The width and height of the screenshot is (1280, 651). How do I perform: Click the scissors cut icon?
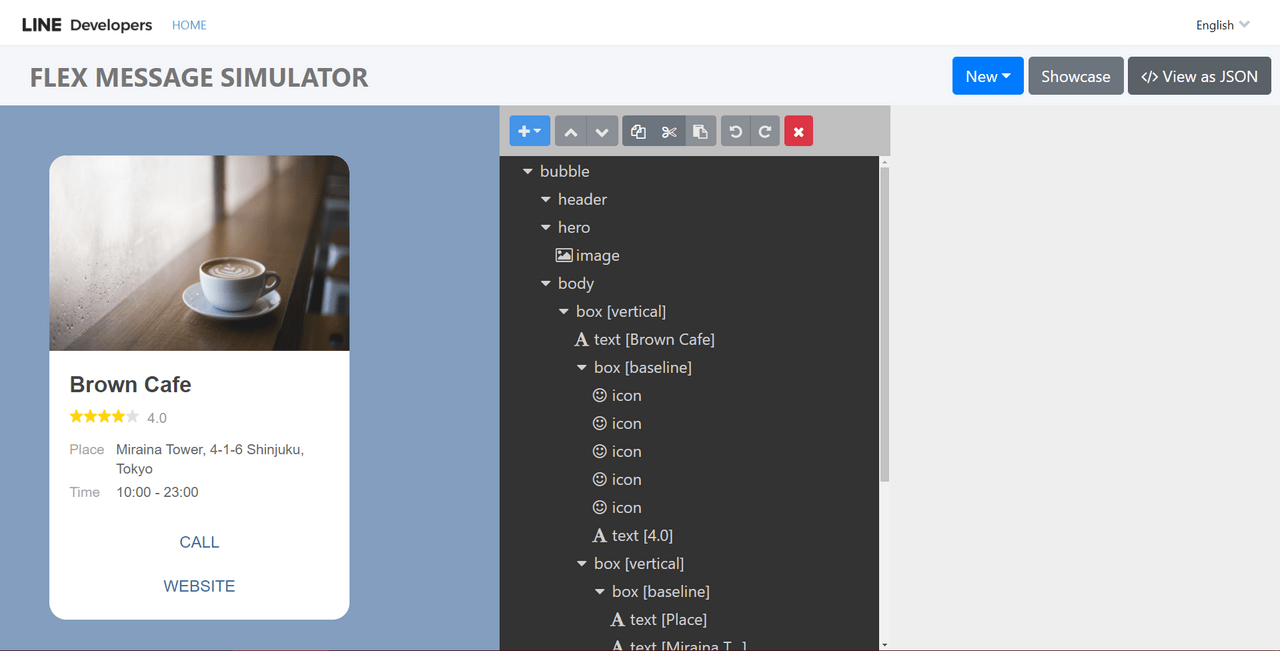tap(669, 131)
